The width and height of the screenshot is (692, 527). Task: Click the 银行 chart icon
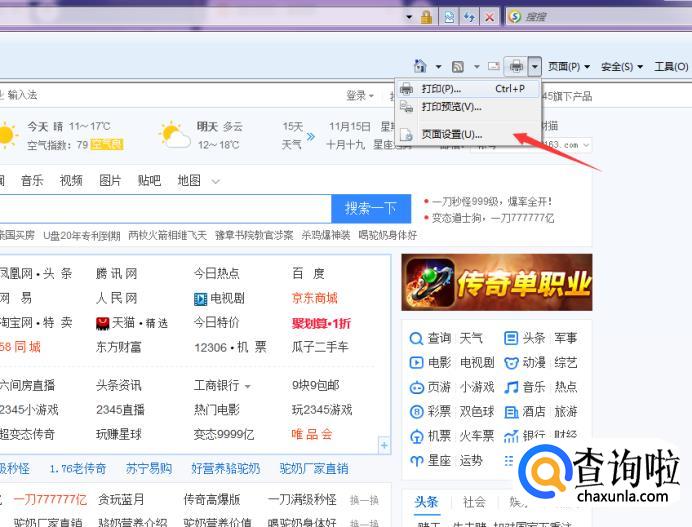coord(511,437)
